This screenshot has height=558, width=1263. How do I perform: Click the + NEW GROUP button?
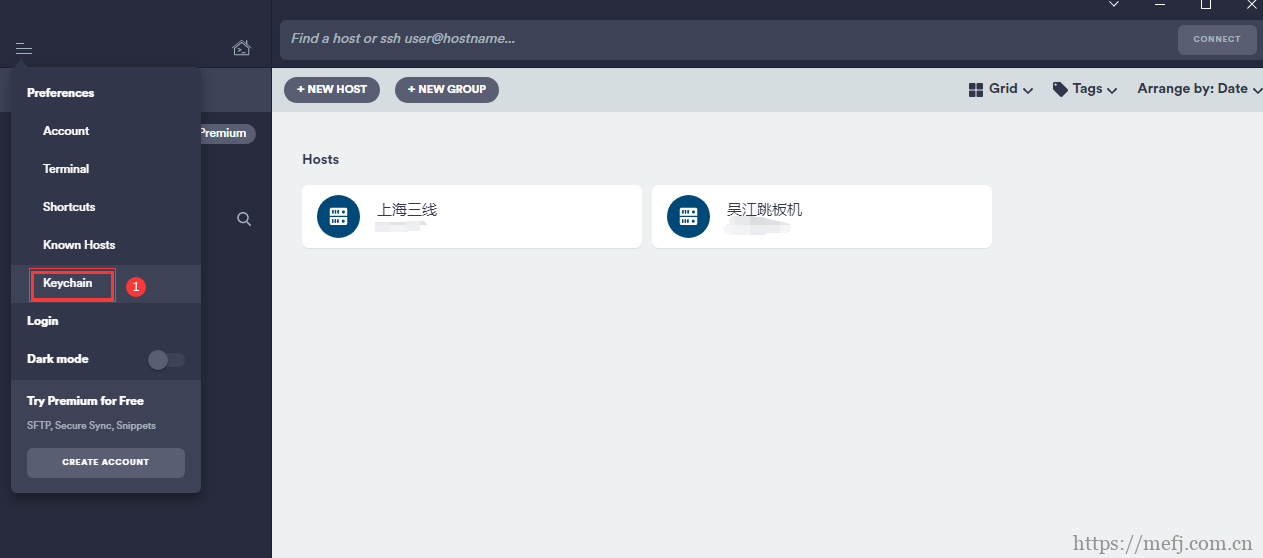click(x=447, y=89)
